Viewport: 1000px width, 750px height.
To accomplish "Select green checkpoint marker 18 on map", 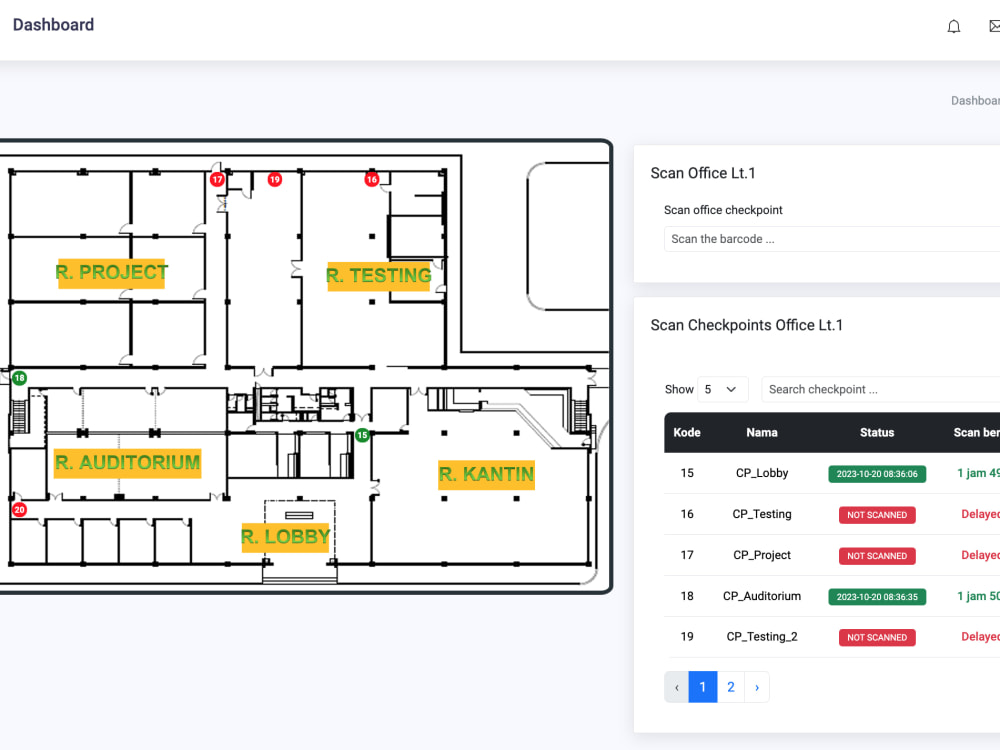I will point(20,378).
